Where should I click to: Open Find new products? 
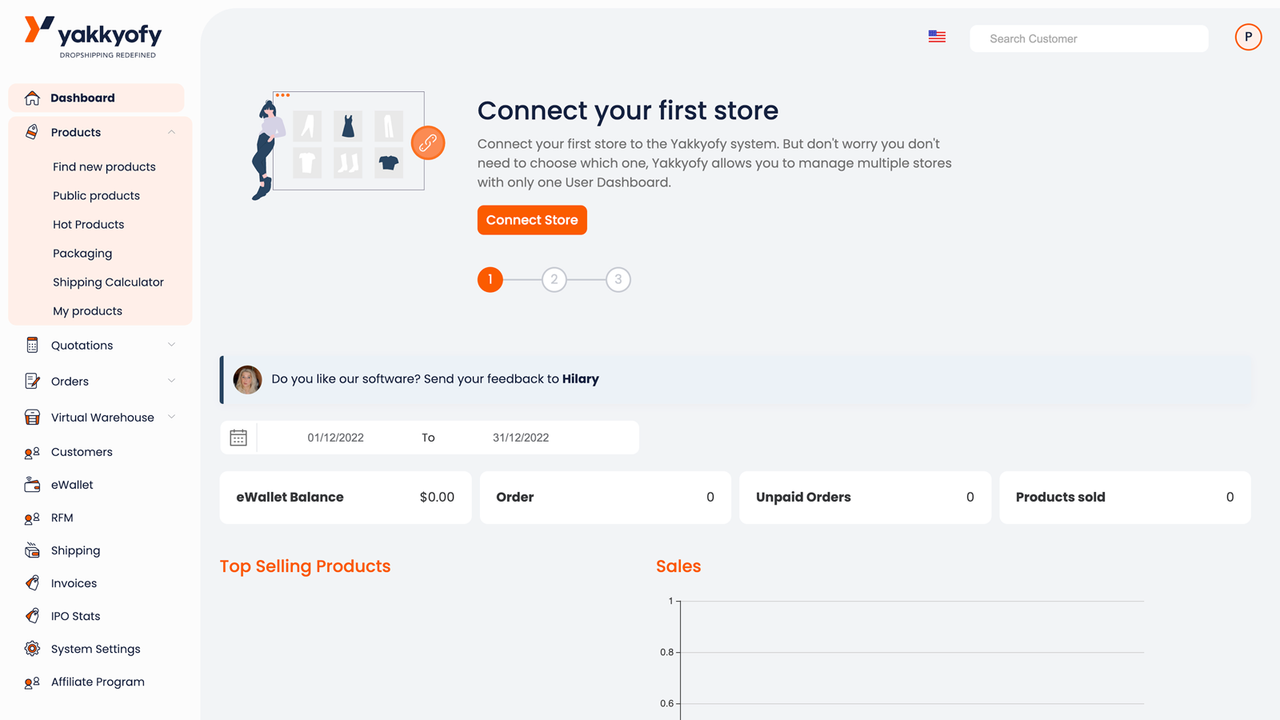(104, 167)
